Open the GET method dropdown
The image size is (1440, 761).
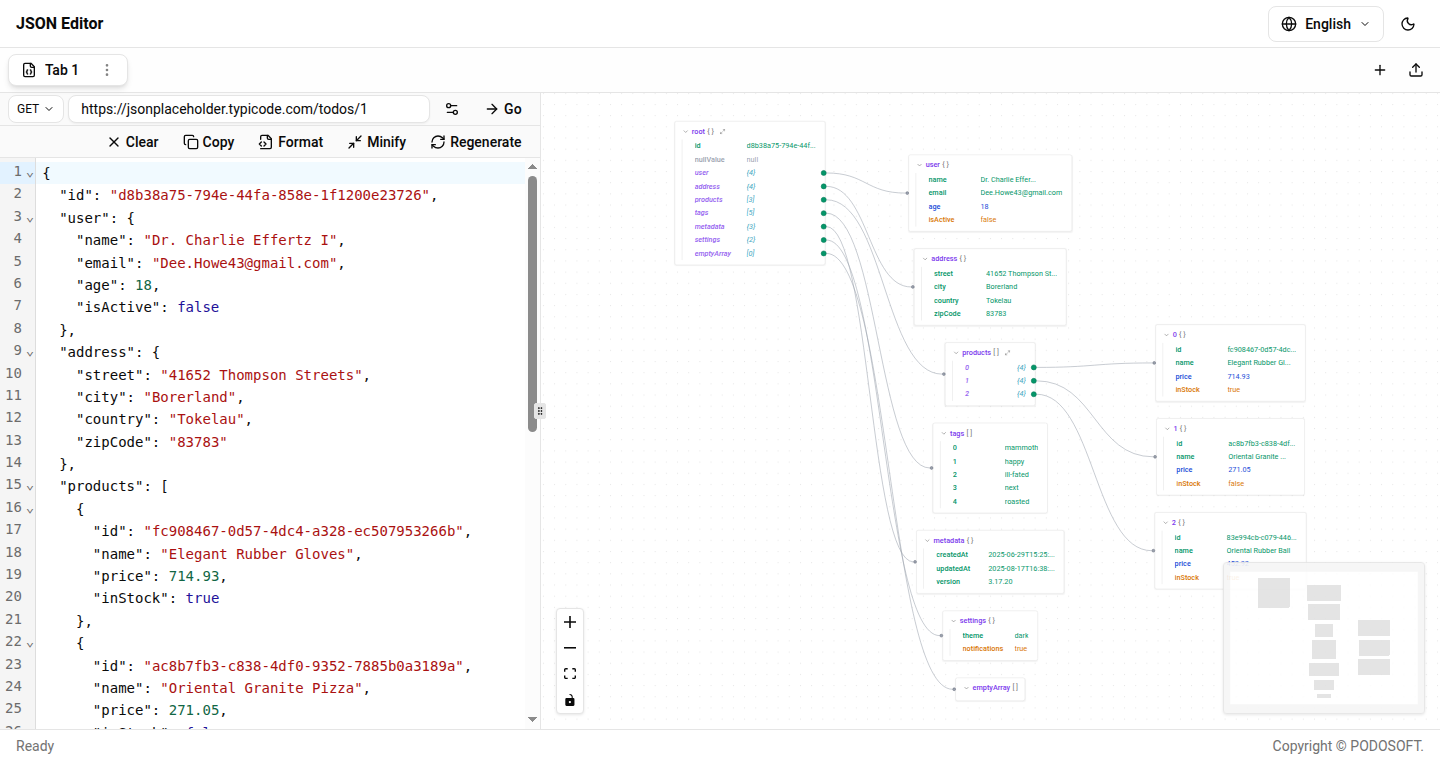(x=36, y=109)
